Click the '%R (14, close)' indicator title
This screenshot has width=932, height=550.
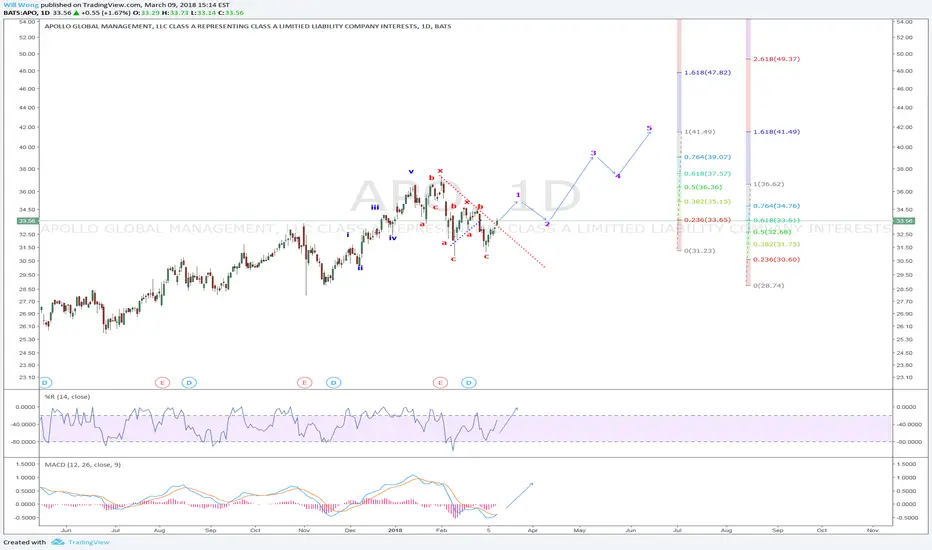67,397
